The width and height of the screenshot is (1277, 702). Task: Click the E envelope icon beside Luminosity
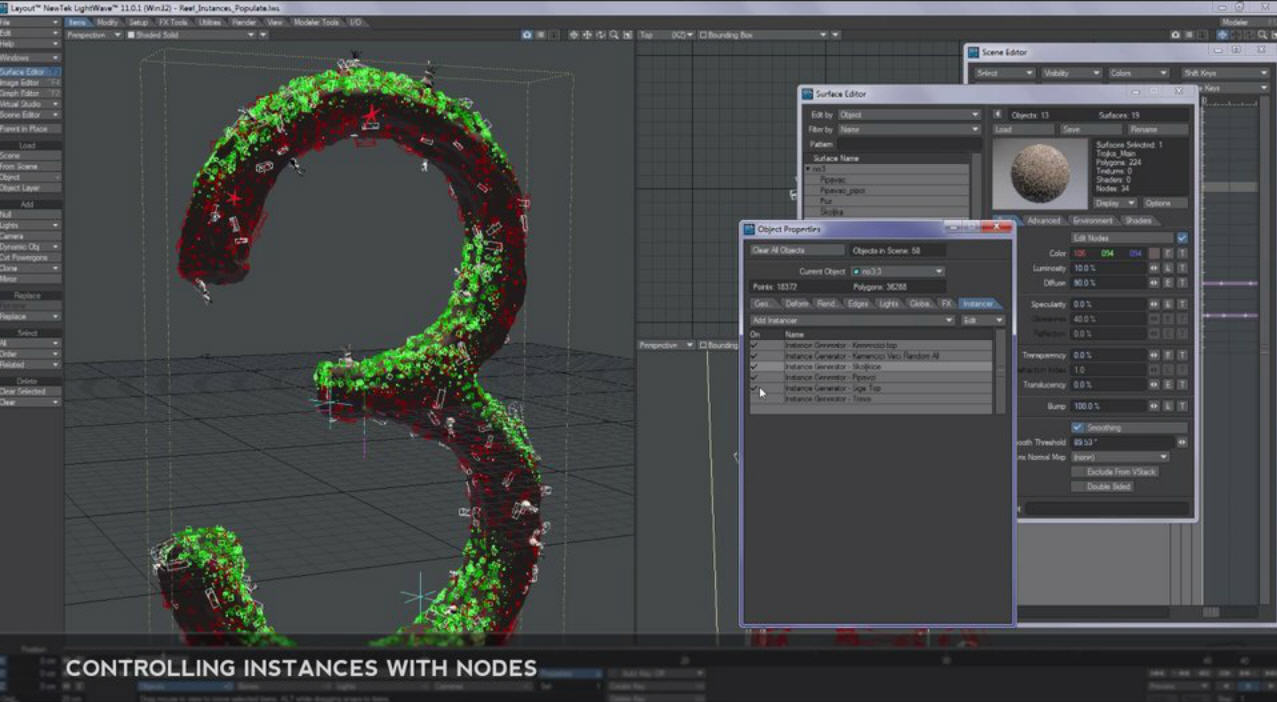pos(1167,269)
